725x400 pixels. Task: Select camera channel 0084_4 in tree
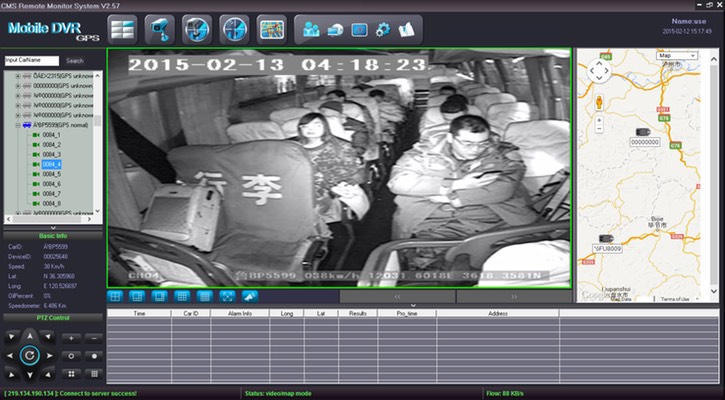pyautogui.click(x=52, y=164)
